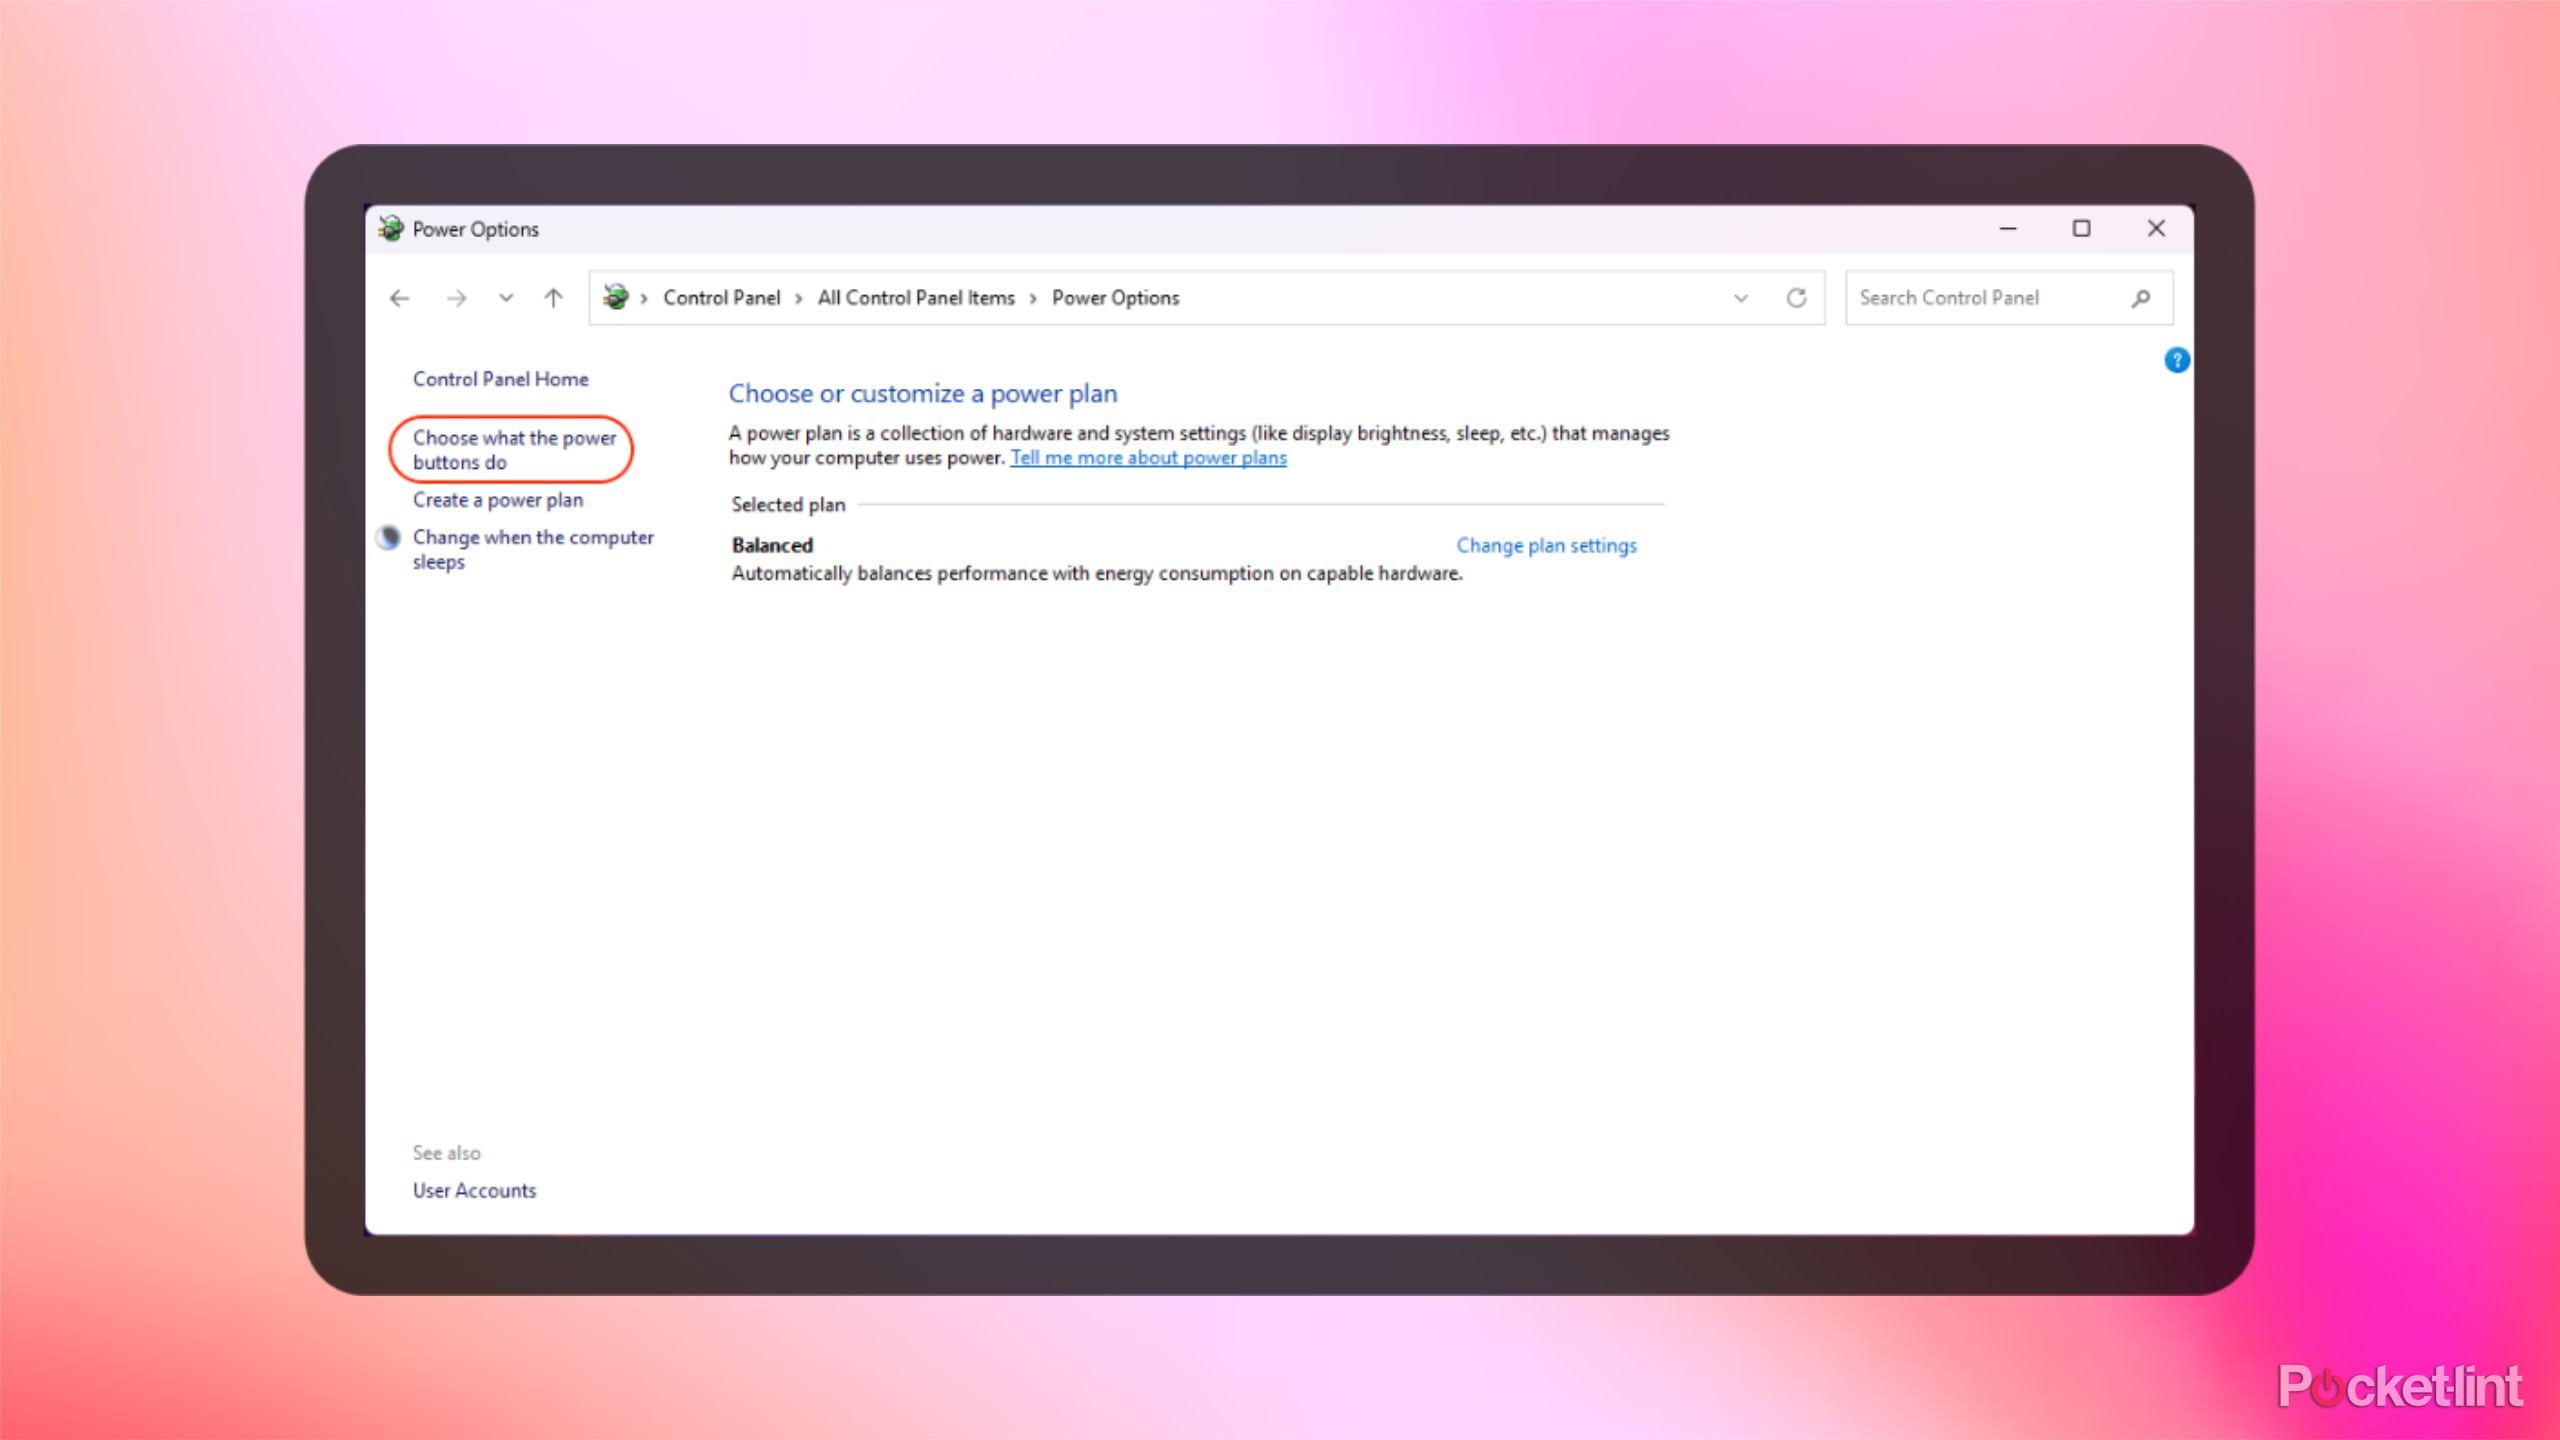Click the Power Options address bar icon
Screen dimensions: 2560x1440
coord(616,297)
